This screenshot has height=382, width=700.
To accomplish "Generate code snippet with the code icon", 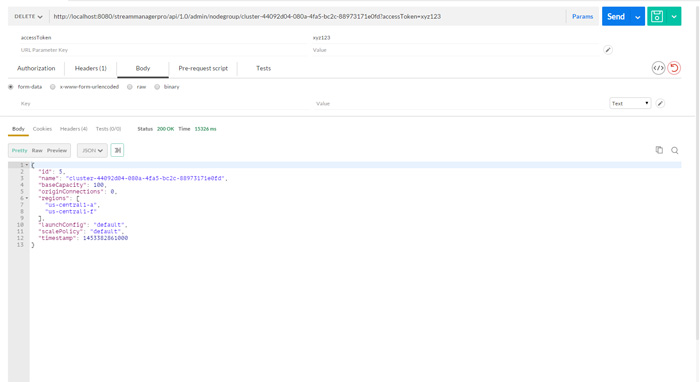I will click(x=658, y=68).
